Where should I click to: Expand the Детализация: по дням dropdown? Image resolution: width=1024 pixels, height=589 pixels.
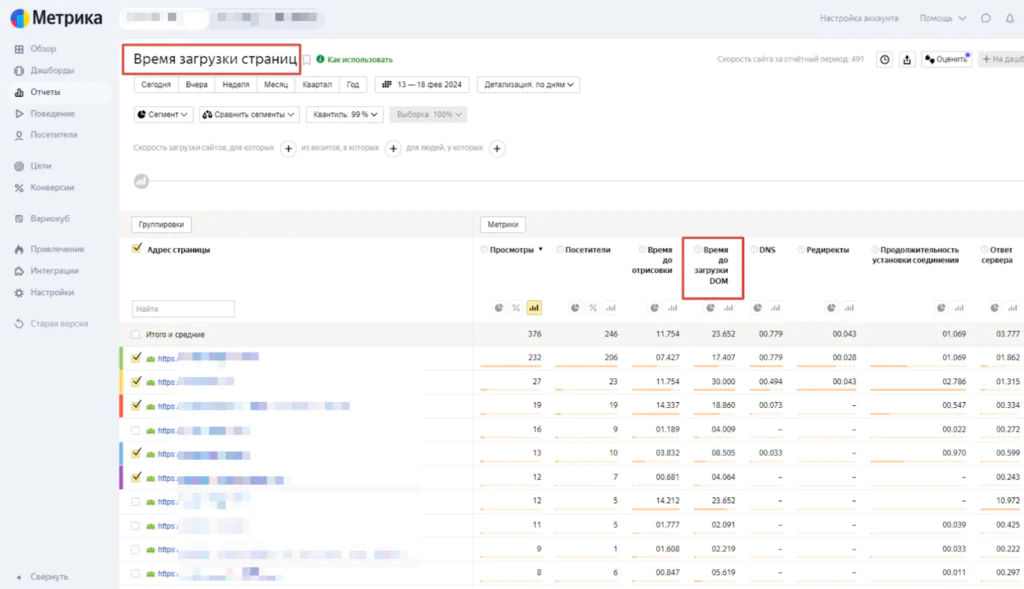528,85
